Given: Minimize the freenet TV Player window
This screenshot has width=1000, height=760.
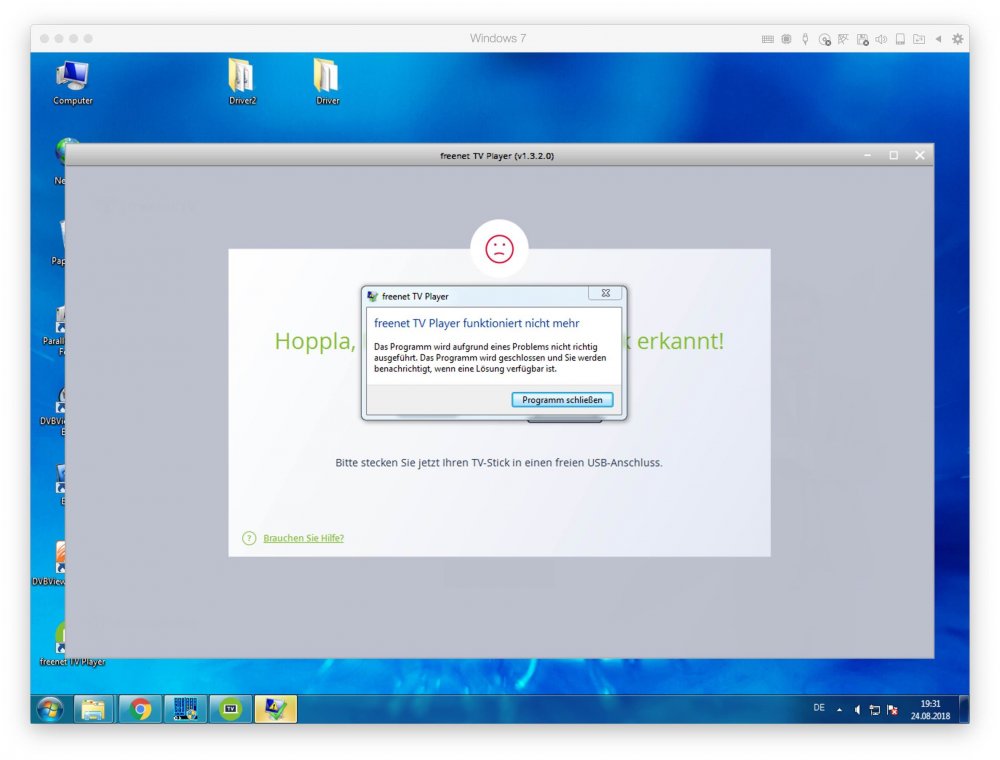Looking at the screenshot, I should pos(867,156).
